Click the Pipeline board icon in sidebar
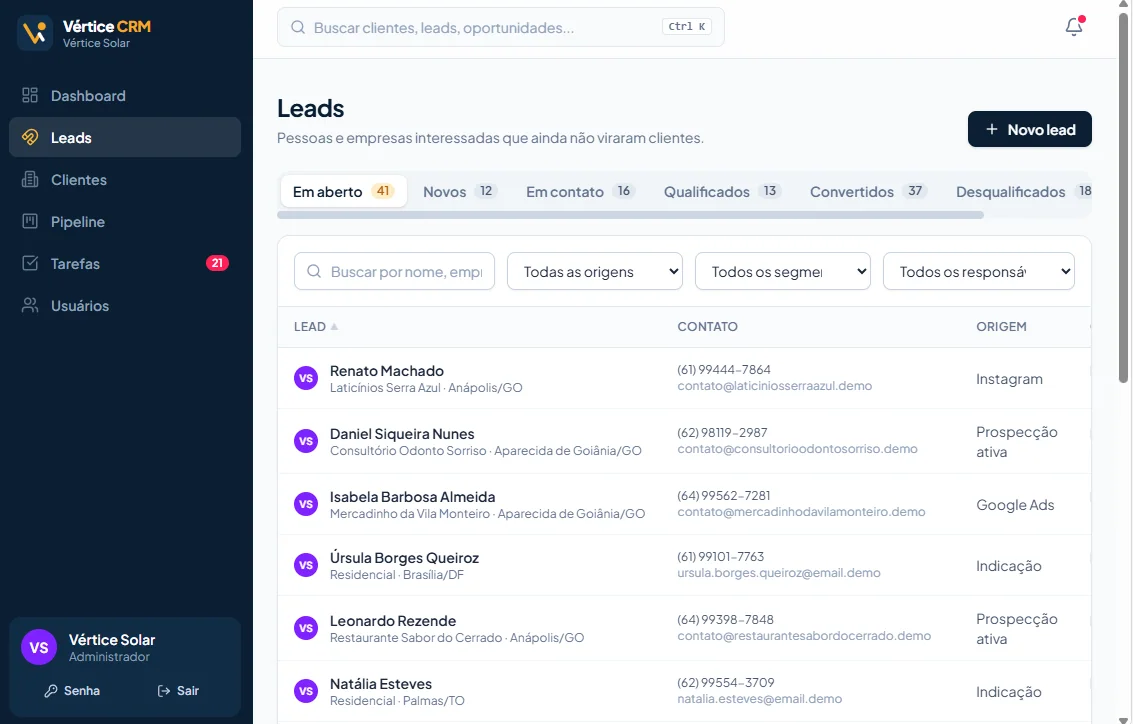Image resolution: width=1133 pixels, height=724 pixels. pyautogui.click(x=30, y=221)
